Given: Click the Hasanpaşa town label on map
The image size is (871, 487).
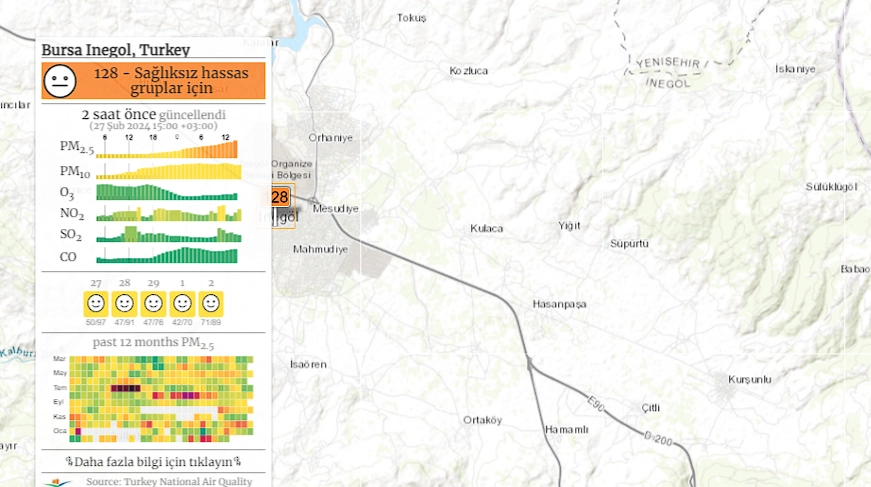Looking at the screenshot, I should tap(559, 304).
